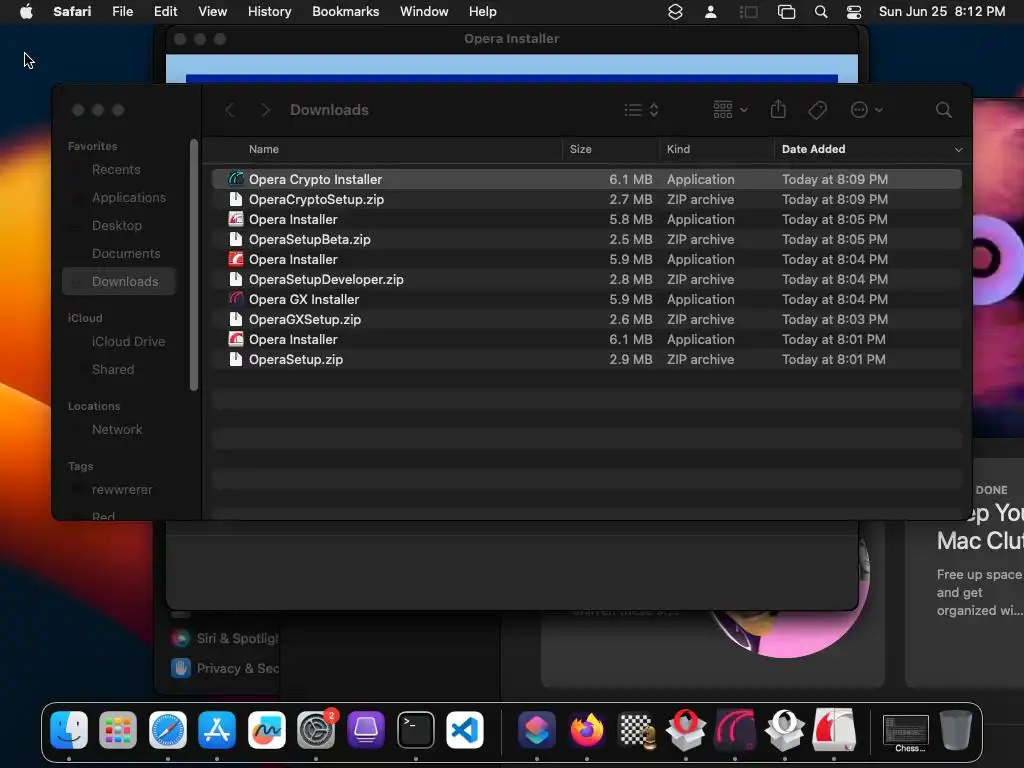Select OperaSetup.zip file row
The width and height of the screenshot is (1024, 768).
click(586, 359)
